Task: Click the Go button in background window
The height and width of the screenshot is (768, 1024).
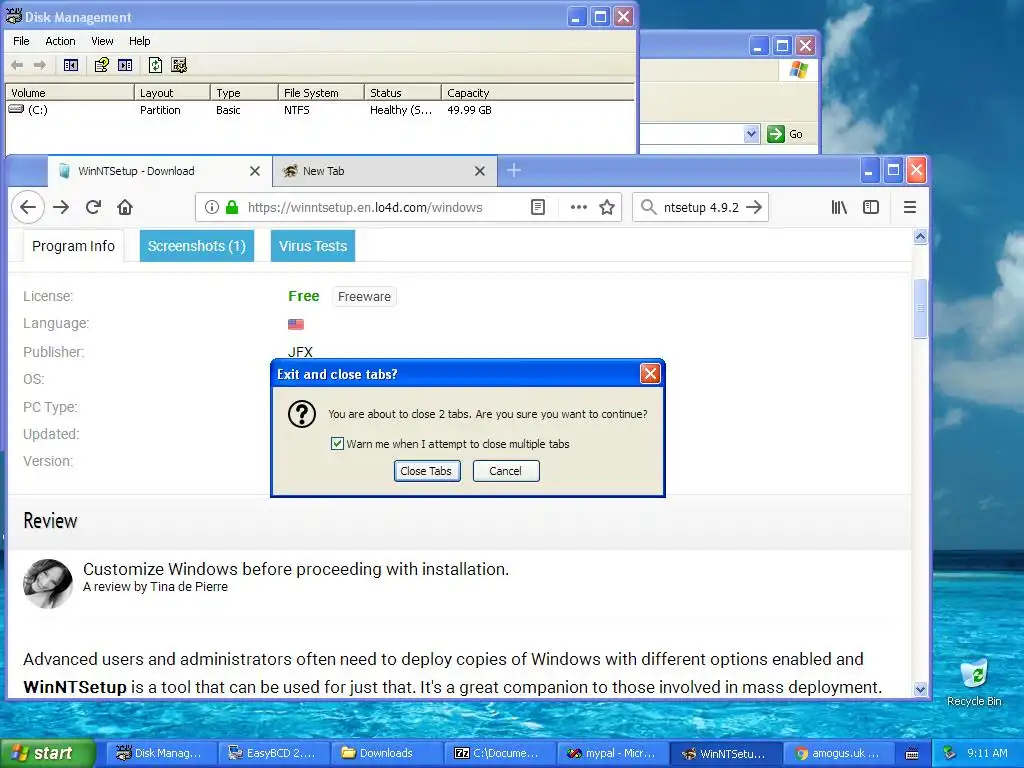Action: [785, 134]
